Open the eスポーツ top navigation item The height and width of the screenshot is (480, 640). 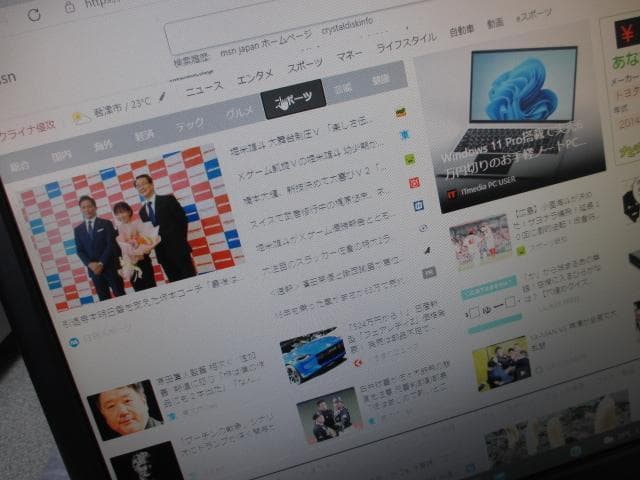coord(533,15)
